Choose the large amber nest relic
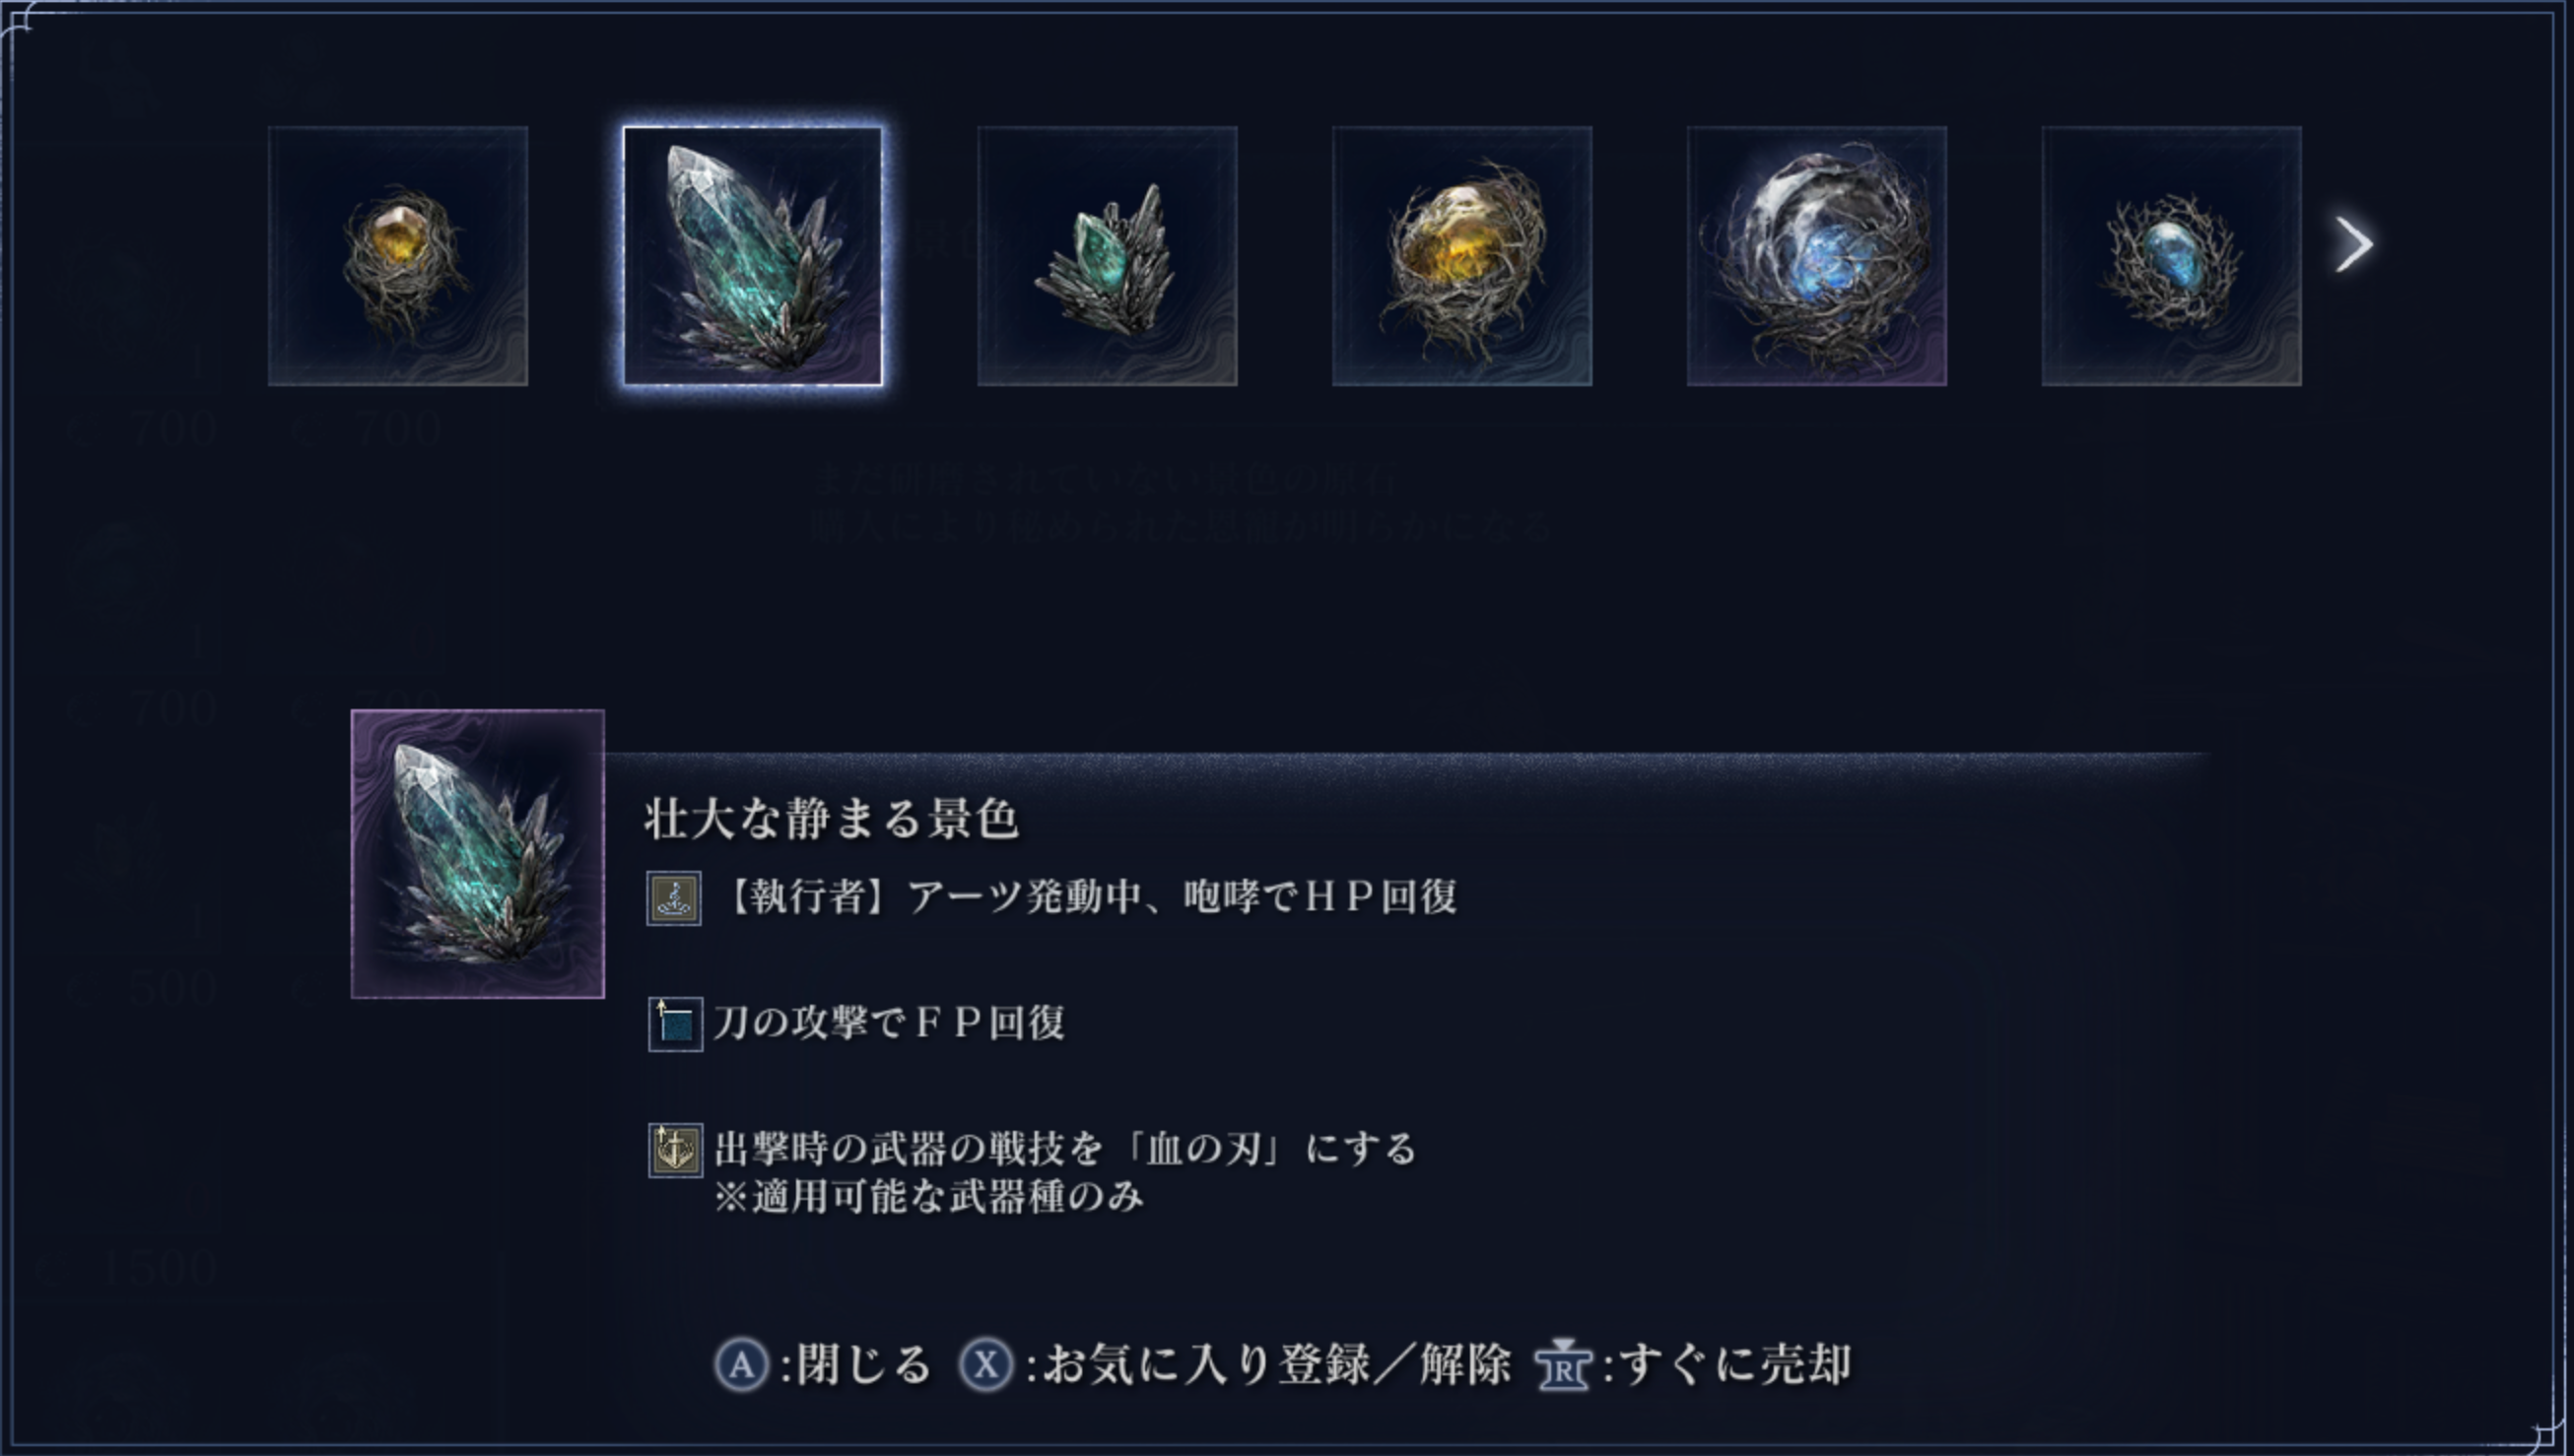Screen dimensions: 2574x1456 pos(1462,256)
